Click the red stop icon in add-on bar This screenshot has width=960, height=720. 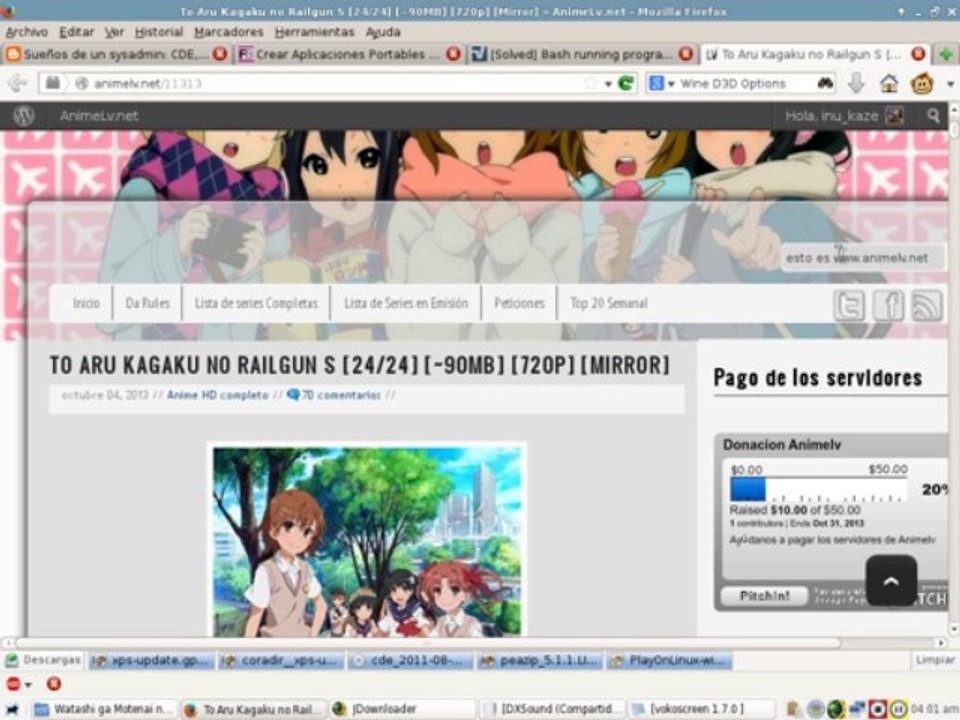pos(13,684)
